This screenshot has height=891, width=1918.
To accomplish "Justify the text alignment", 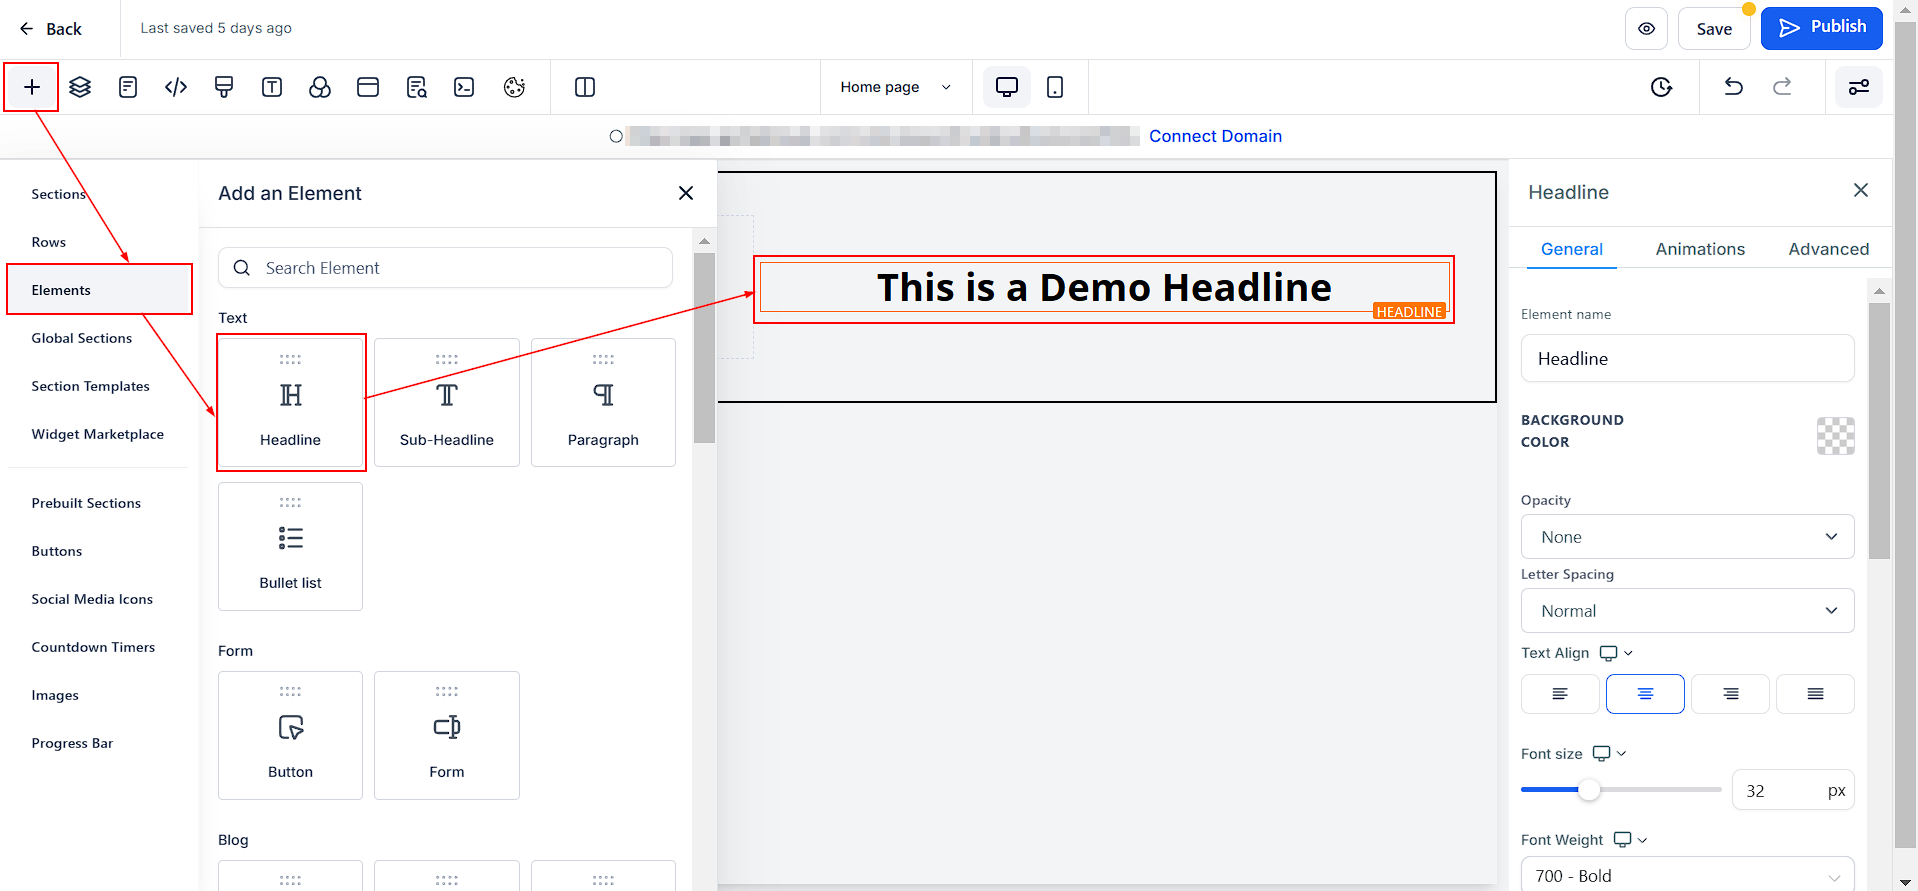I will click(1815, 694).
